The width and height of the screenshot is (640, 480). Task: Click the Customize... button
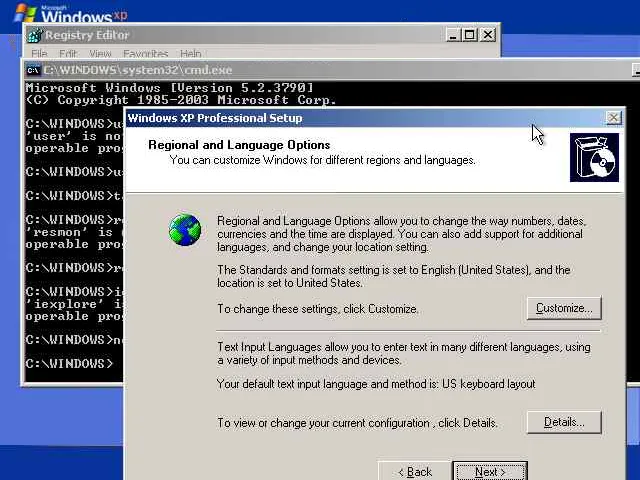tap(564, 308)
